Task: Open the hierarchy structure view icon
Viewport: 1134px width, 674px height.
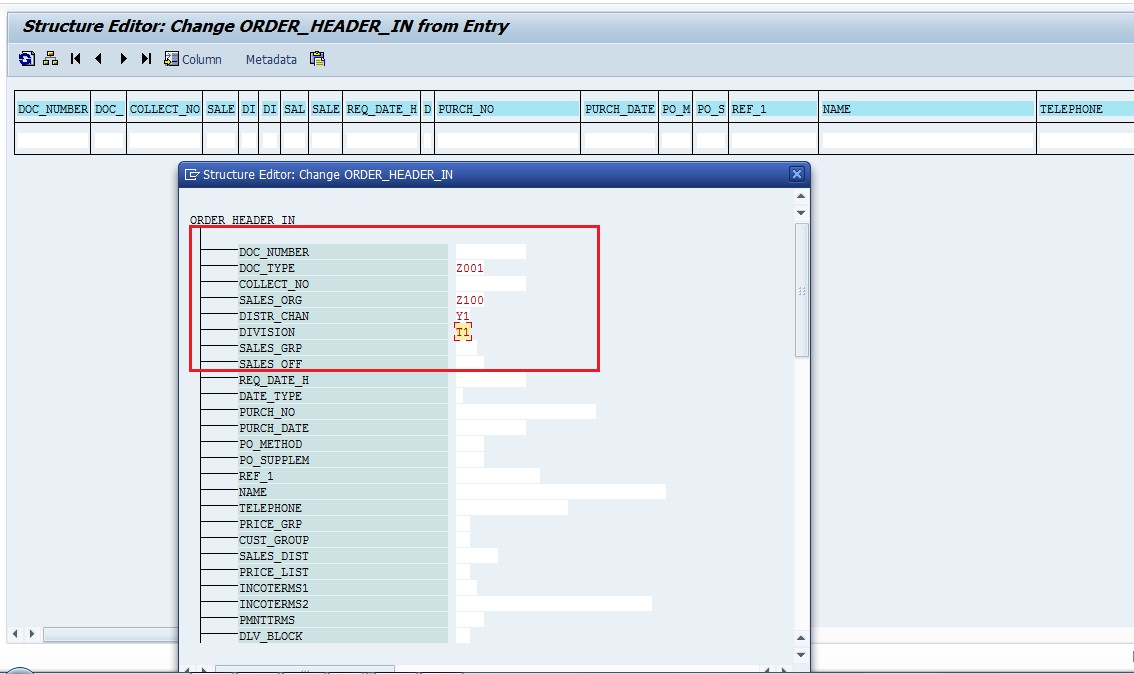Action: point(50,59)
